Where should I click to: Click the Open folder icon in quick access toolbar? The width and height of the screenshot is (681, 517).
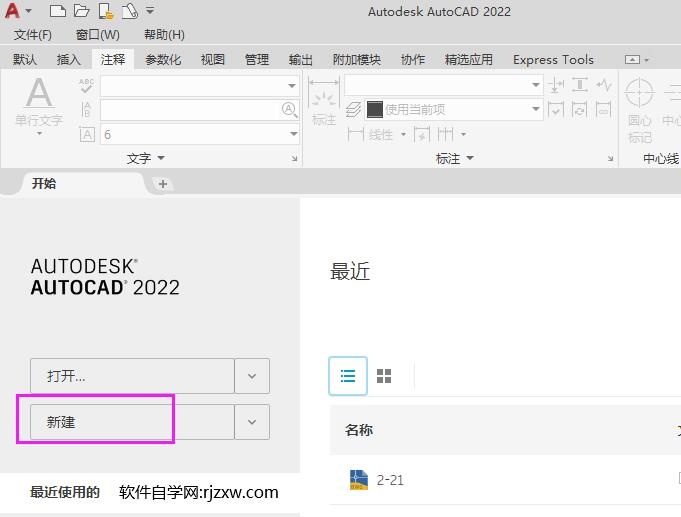point(81,10)
